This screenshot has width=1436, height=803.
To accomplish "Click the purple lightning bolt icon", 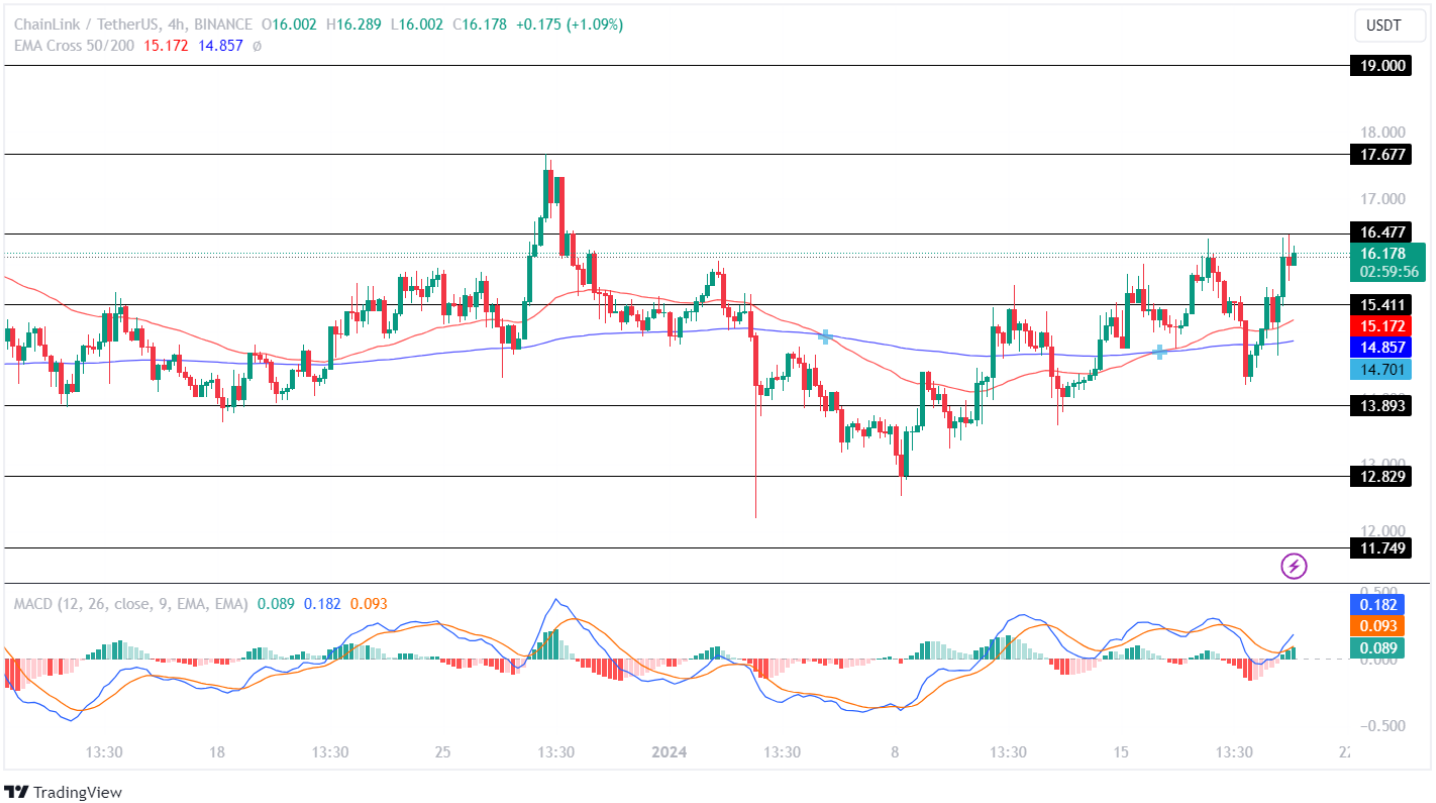I will point(1294,566).
